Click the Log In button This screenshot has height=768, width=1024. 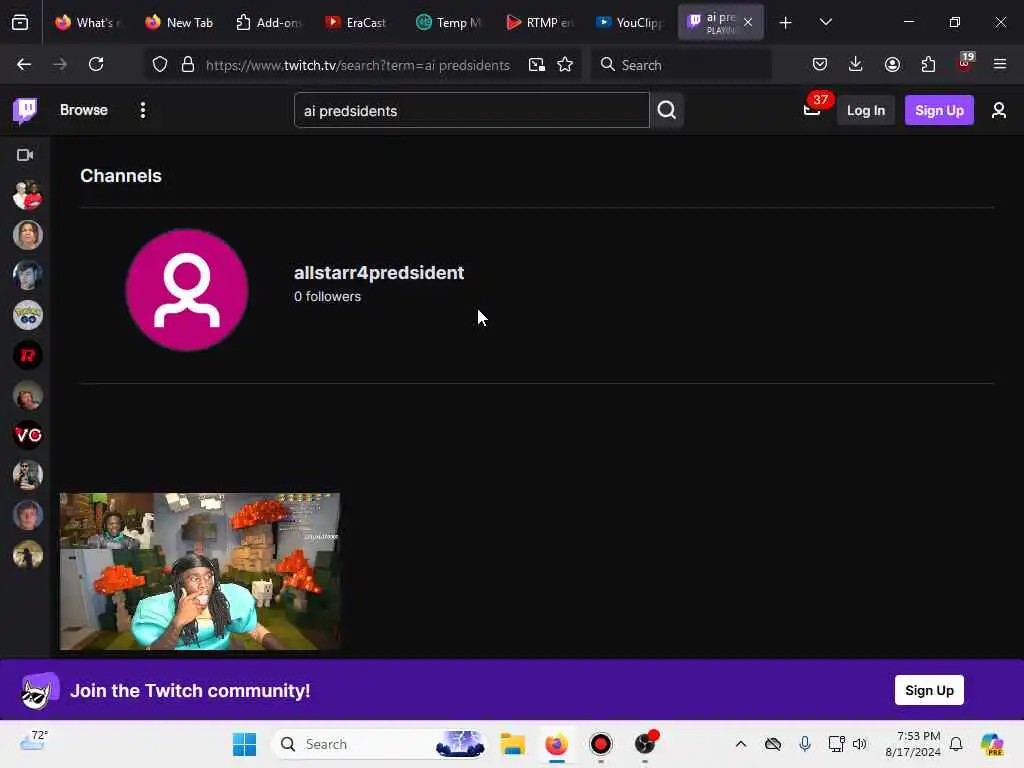click(x=865, y=110)
